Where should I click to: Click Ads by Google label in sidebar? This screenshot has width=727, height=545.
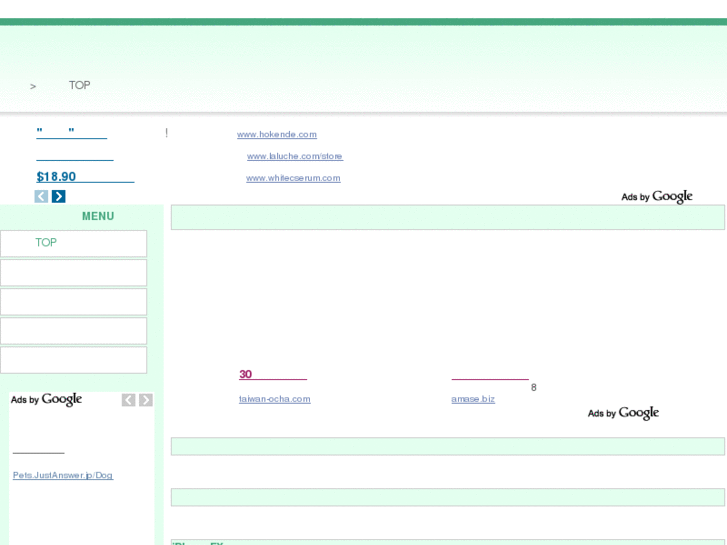click(x=46, y=400)
